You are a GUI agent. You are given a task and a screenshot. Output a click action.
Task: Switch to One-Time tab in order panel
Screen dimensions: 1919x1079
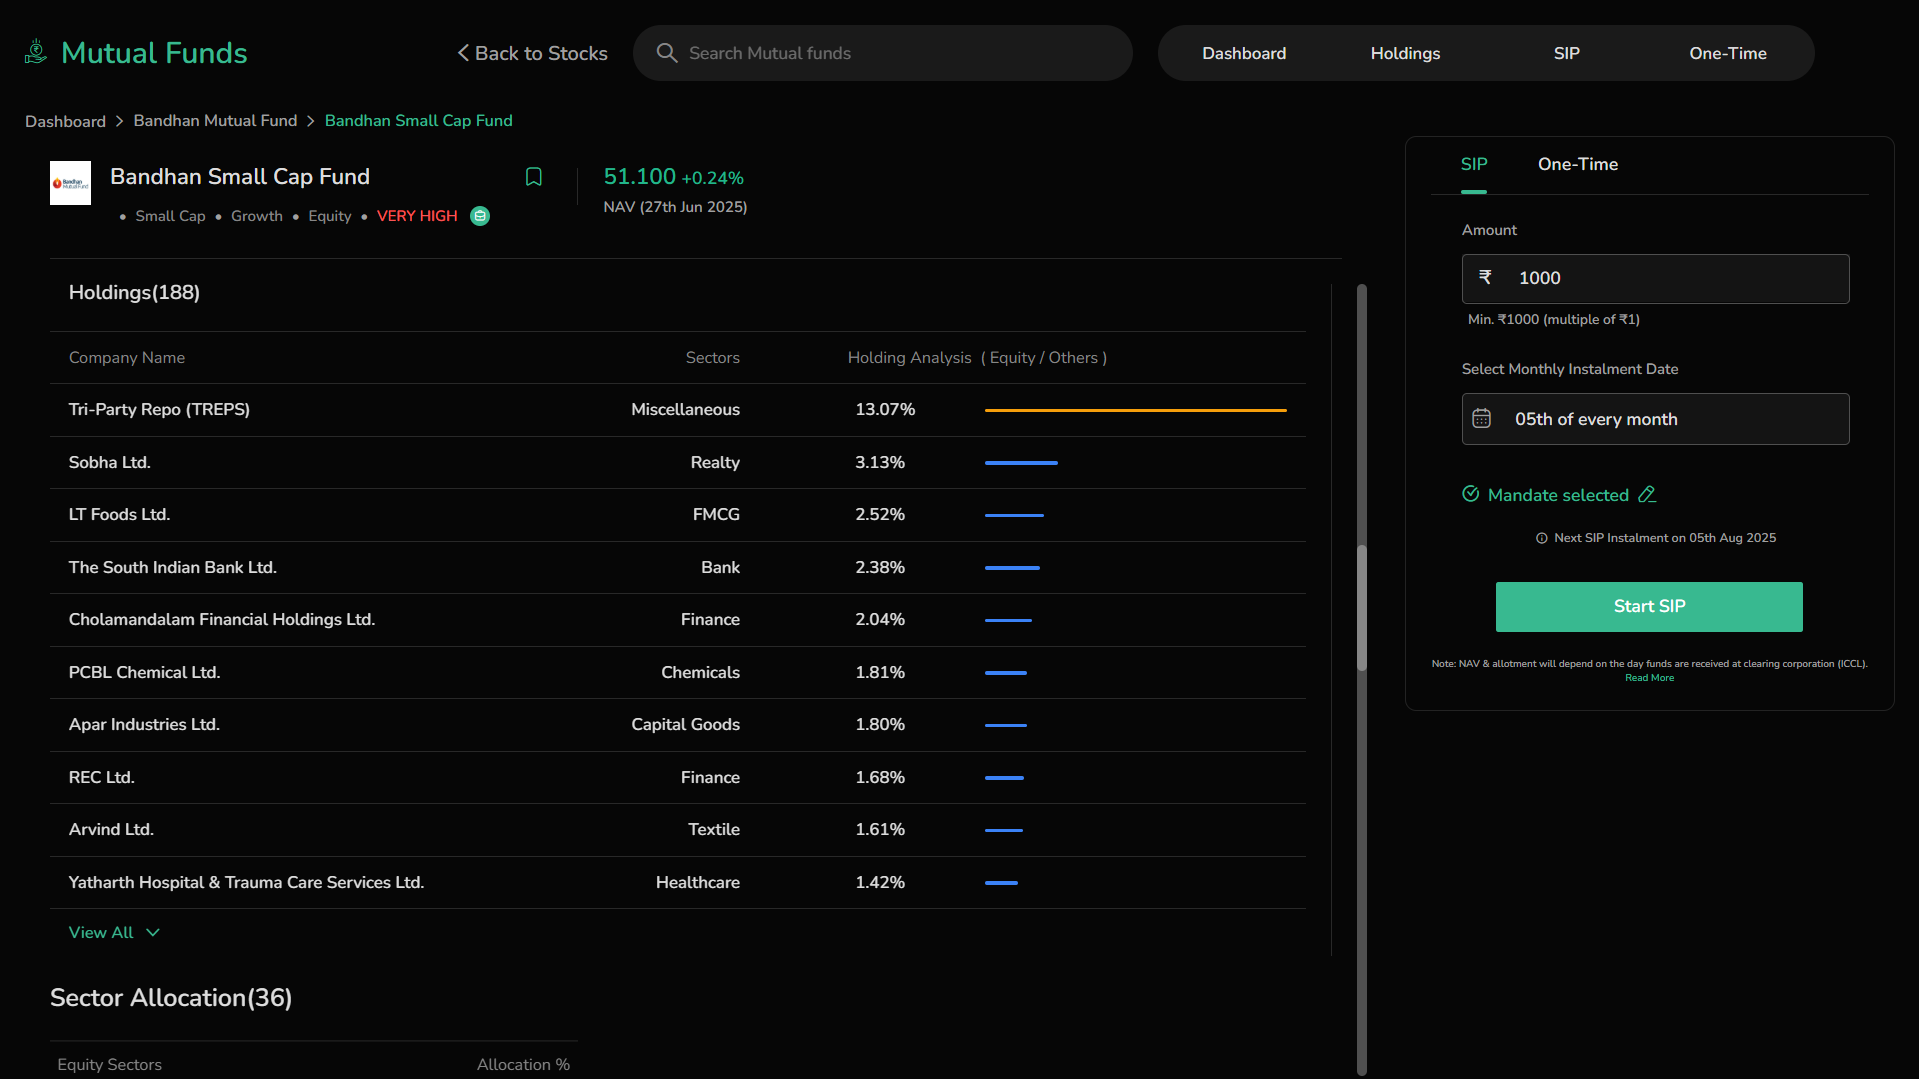point(1578,164)
